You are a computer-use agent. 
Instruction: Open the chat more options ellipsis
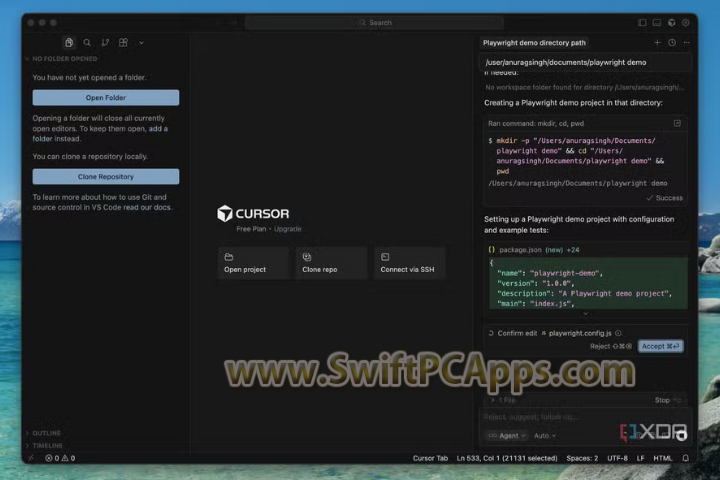point(686,43)
